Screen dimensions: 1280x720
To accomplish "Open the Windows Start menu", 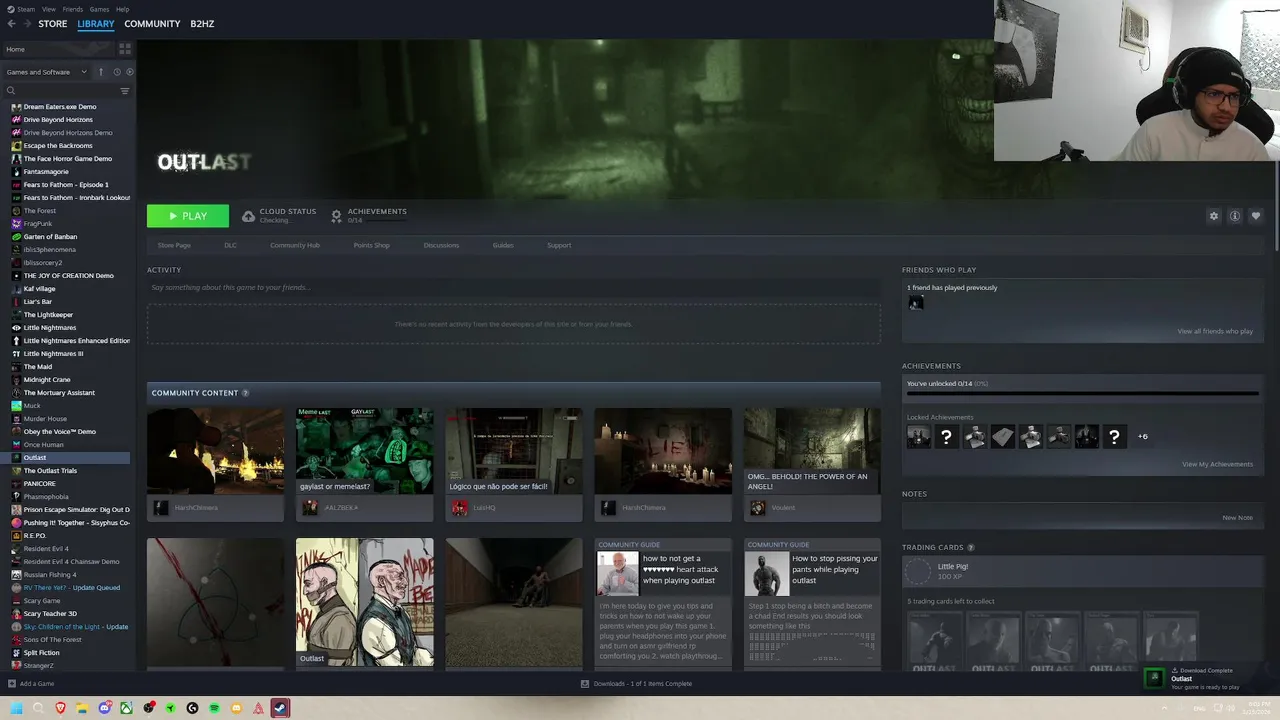I will (16, 708).
